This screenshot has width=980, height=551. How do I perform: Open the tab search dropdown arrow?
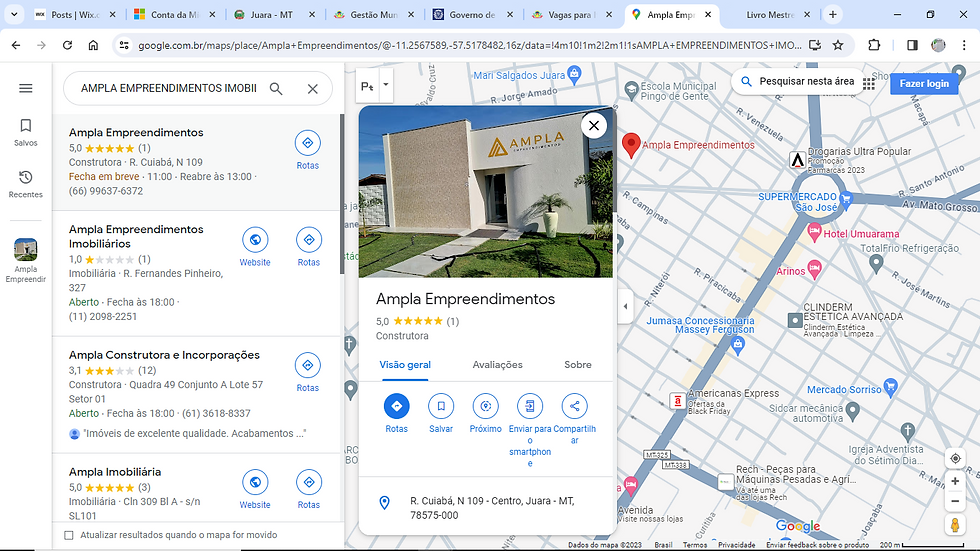click(14, 14)
